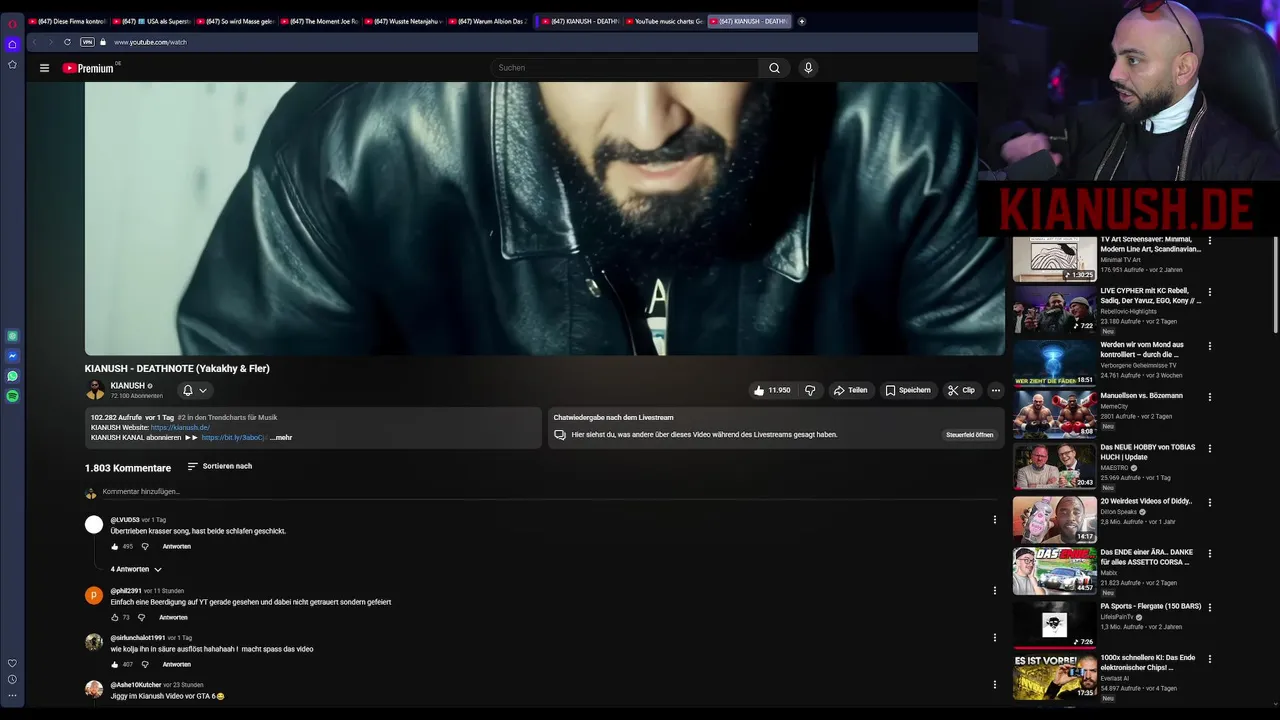Open Spotify in Opera sidebar

(x=12, y=396)
